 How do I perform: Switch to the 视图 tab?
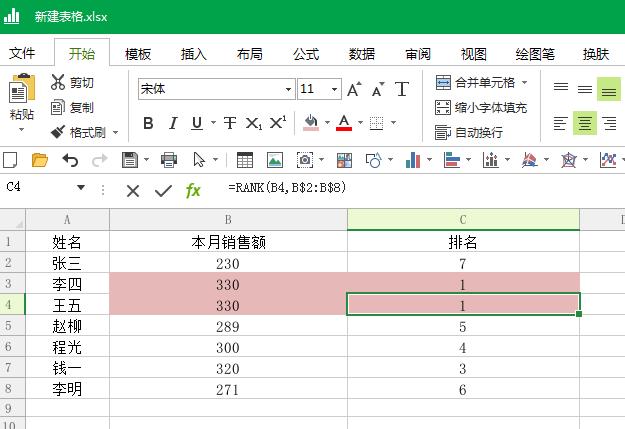[x=474, y=53]
